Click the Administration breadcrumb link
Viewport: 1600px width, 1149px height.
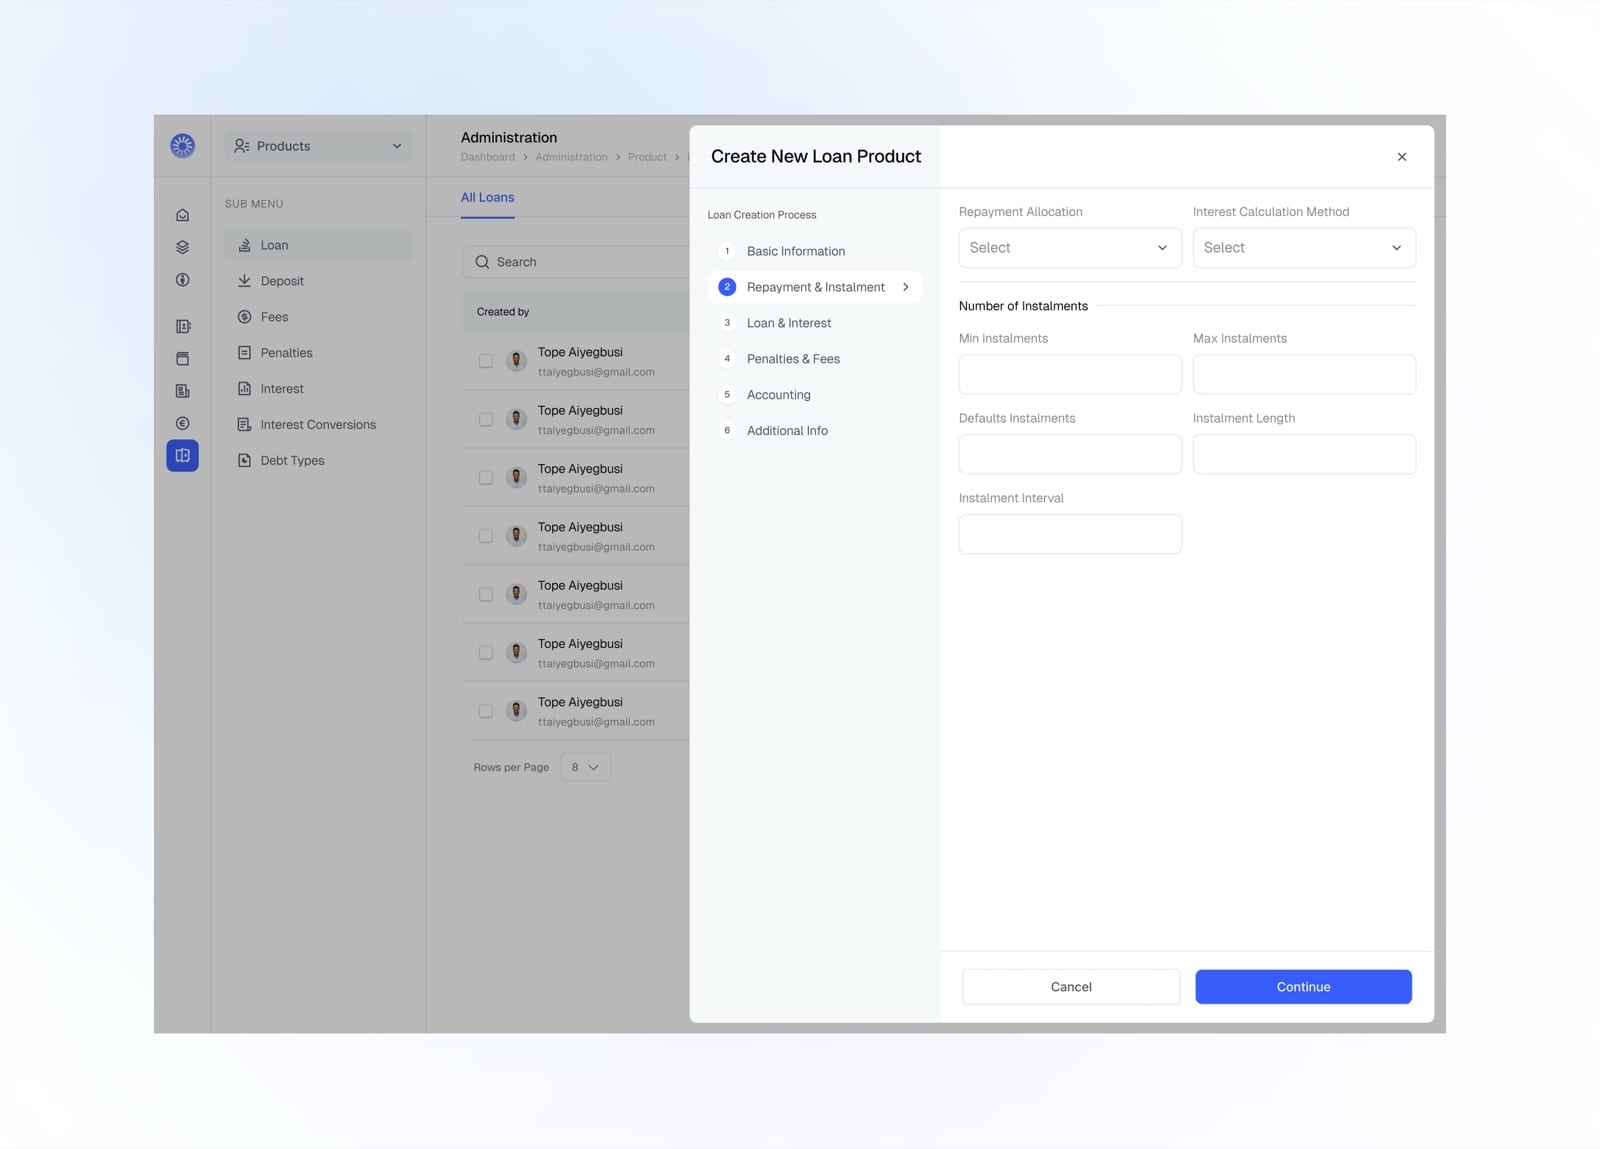point(571,157)
